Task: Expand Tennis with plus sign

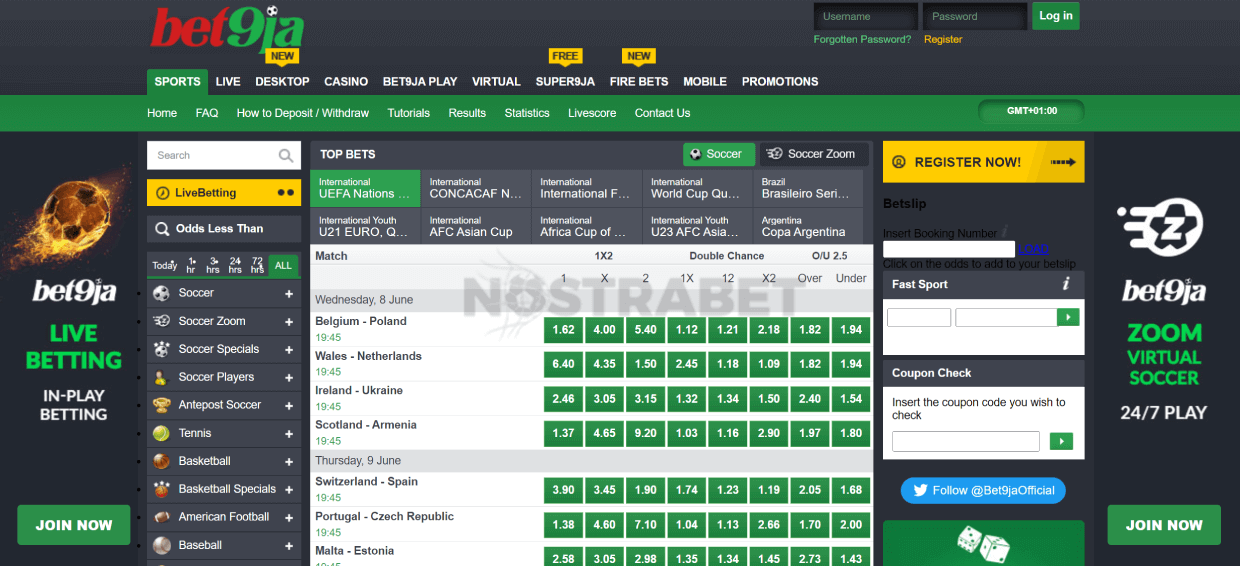Action: coord(289,434)
